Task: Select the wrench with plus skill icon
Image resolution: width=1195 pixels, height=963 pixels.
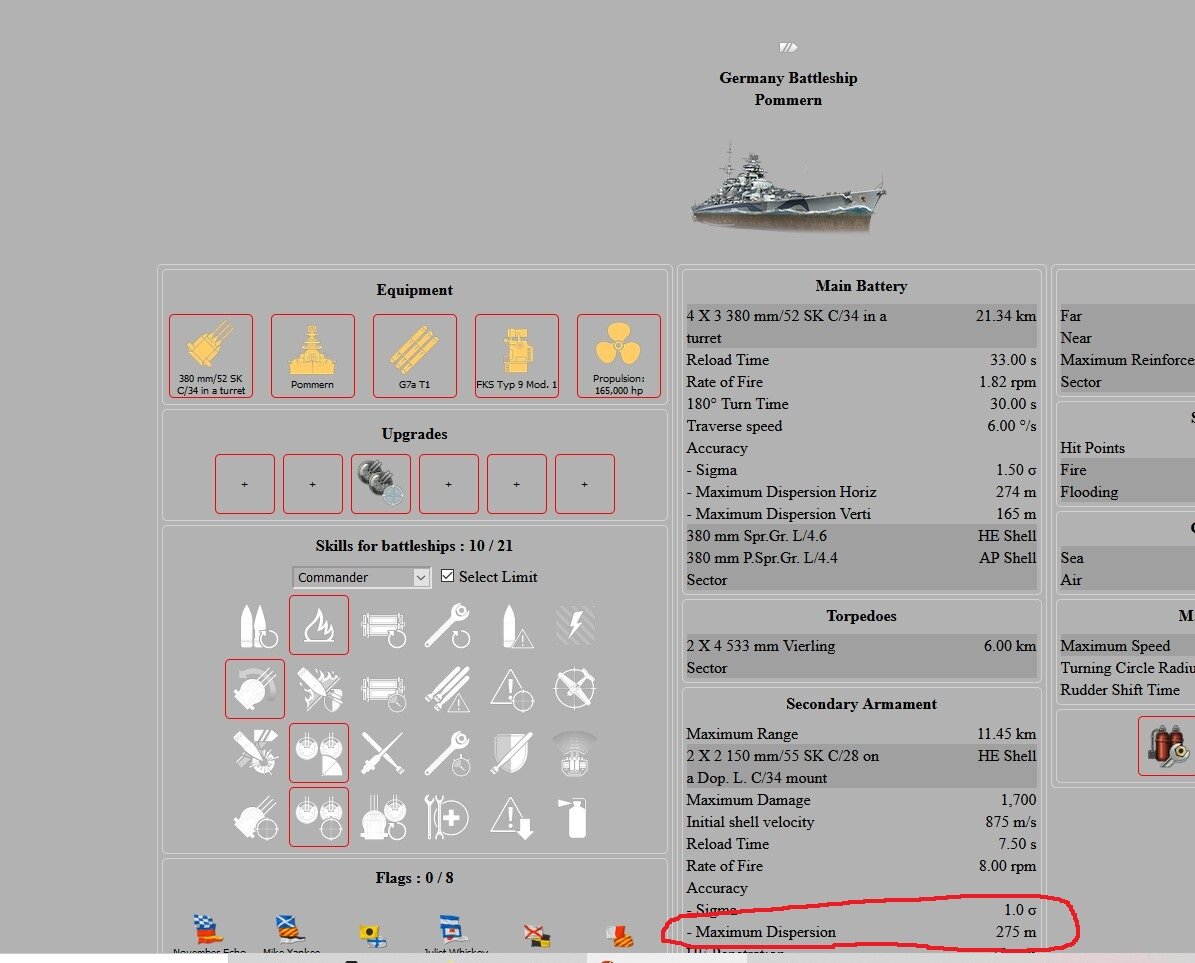Action: point(446,817)
